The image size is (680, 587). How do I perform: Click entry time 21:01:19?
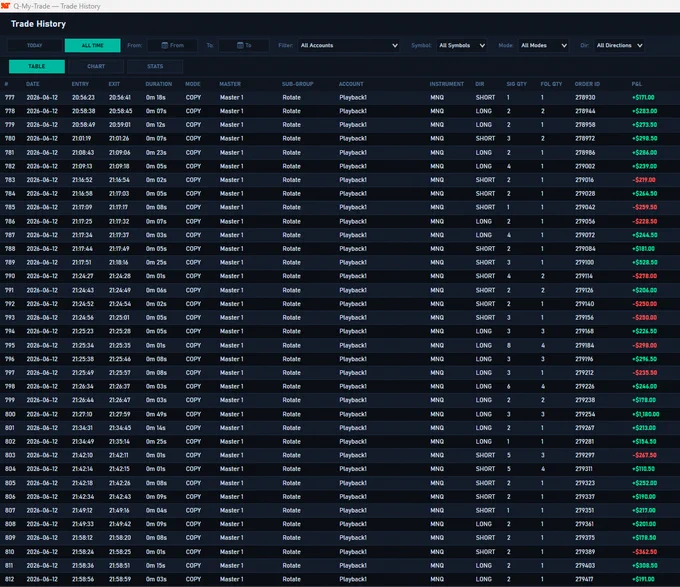pyautogui.click(x=82, y=139)
